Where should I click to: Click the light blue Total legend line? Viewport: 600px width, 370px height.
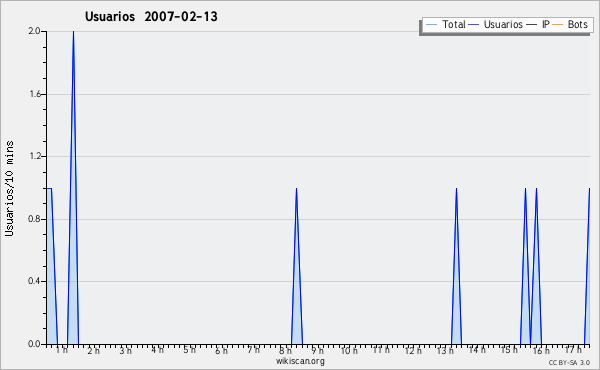[x=431, y=25]
